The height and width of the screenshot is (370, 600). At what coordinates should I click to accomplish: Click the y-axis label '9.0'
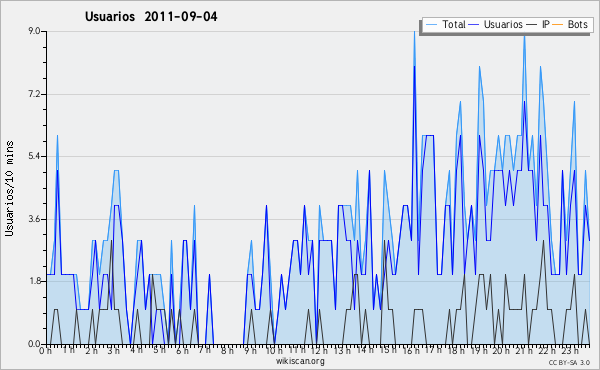(x=35, y=31)
